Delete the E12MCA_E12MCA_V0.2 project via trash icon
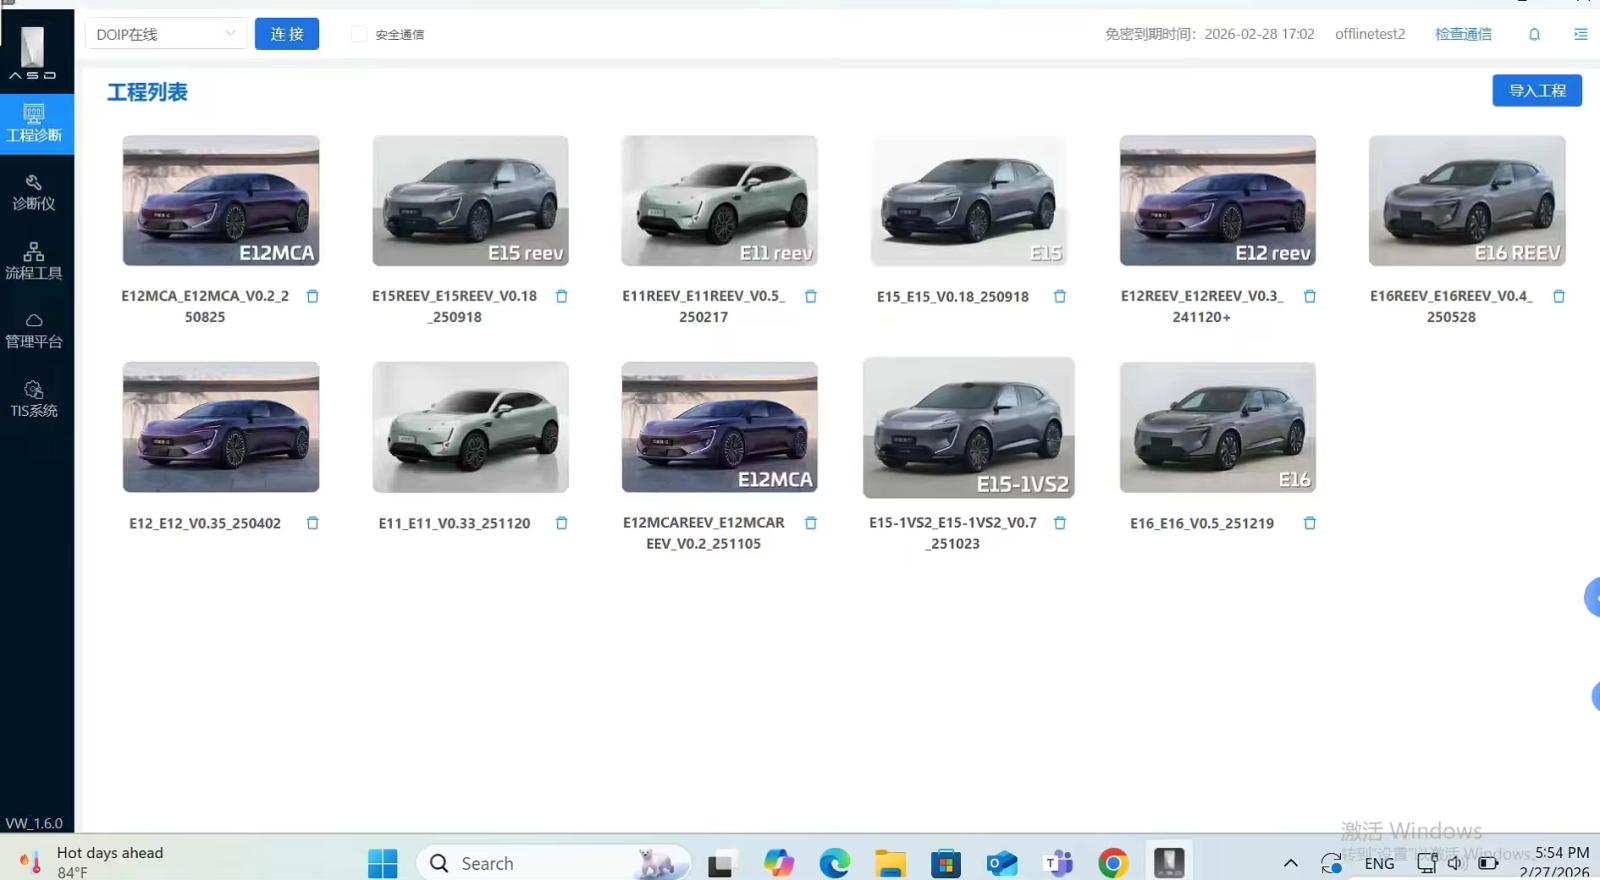1600x880 pixels. [x=312, y=297]
